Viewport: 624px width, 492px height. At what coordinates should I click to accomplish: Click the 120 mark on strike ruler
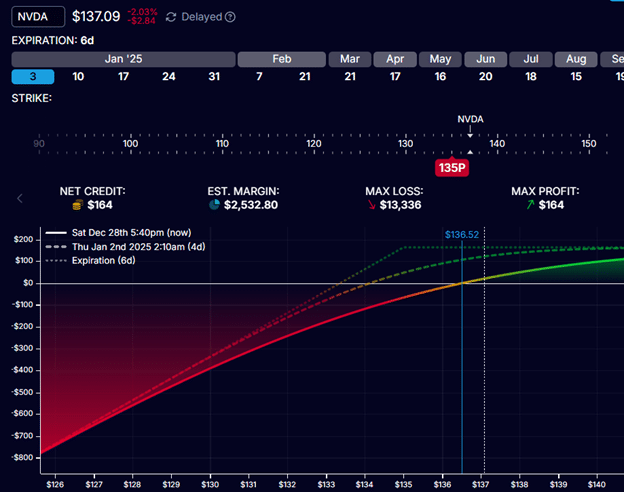point(314,144)
